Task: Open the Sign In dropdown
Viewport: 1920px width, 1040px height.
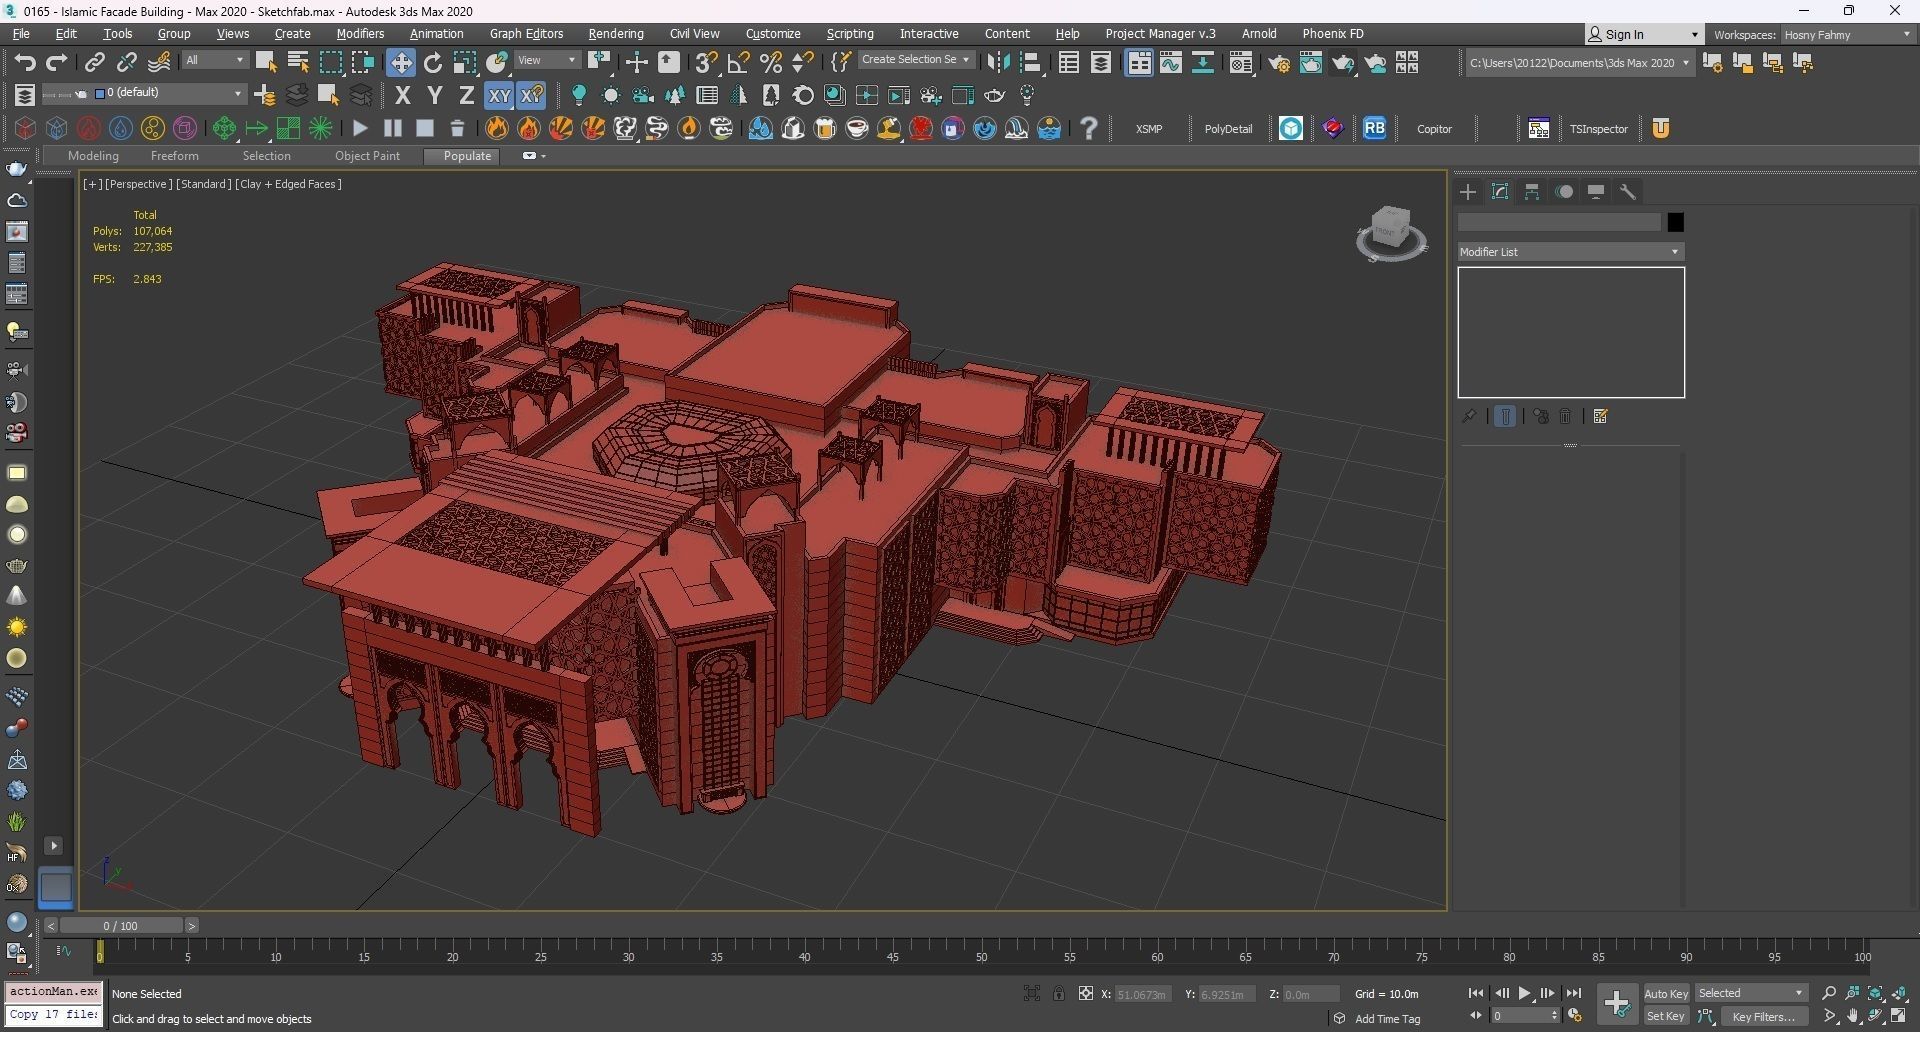Action: tap(1643, 35)
